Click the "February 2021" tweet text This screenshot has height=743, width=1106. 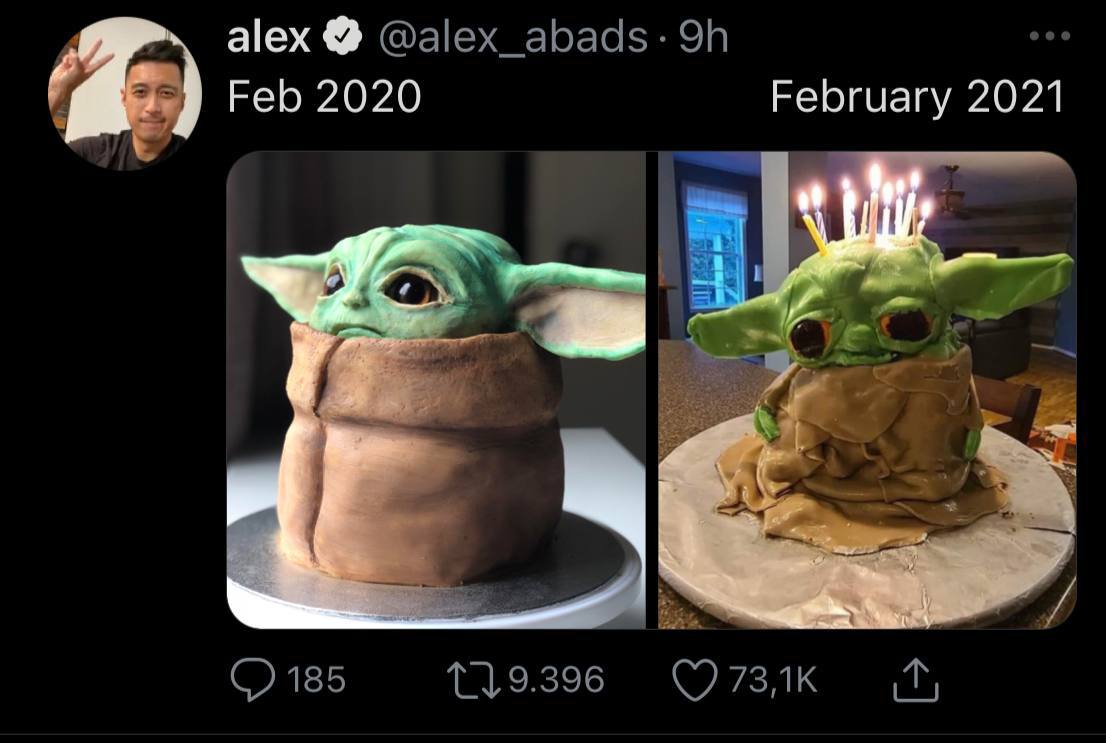pyautogui.click(x=917, y=97)
